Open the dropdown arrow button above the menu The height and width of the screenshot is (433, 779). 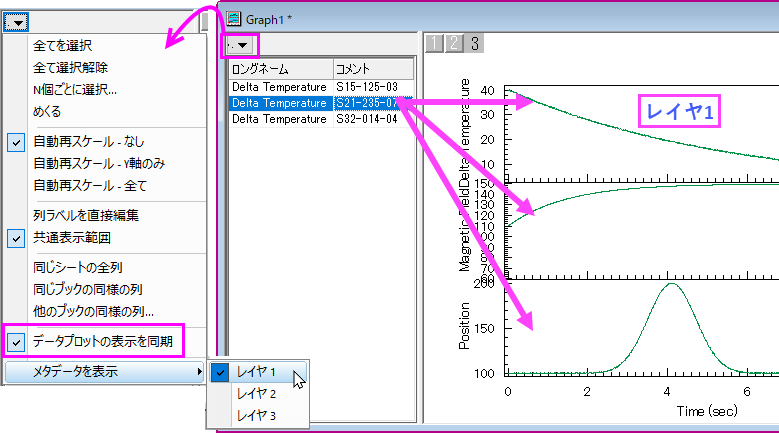click(16, 22)
